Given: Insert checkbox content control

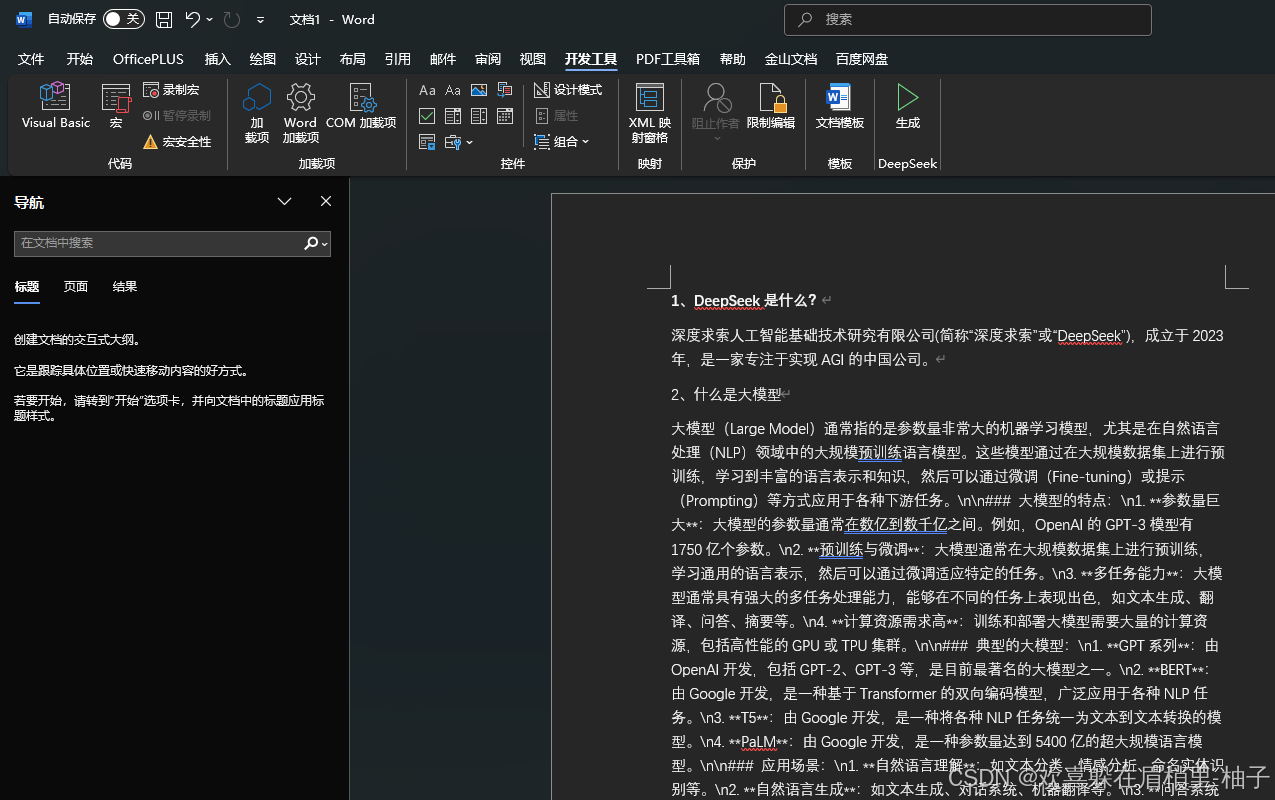Looking at the screenshot, I should coord(427,116).
